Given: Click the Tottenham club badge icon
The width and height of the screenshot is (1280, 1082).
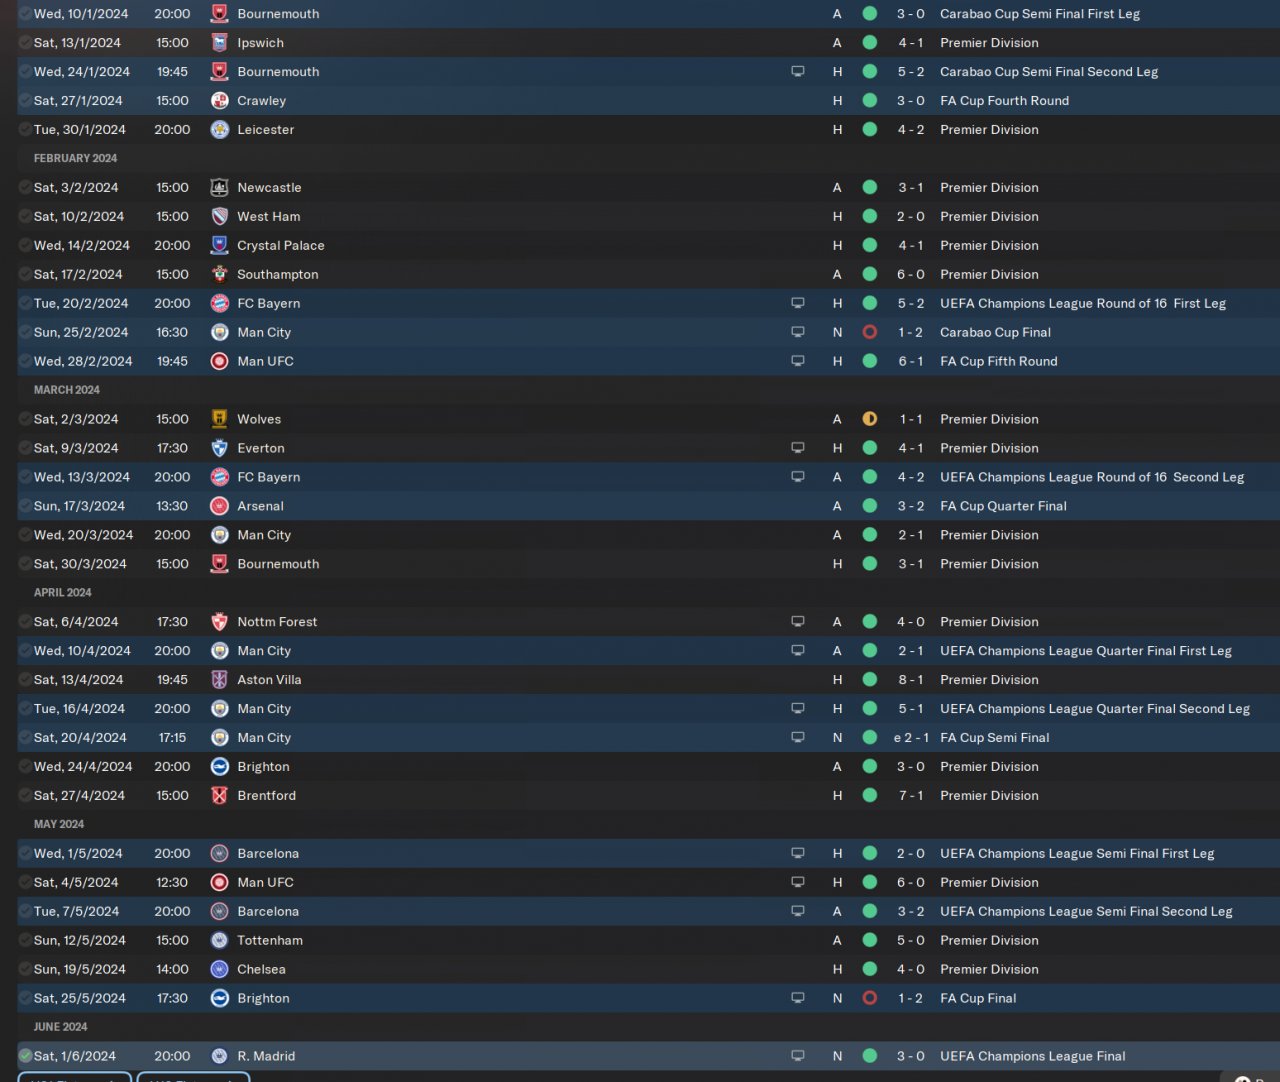Looking at the screenshot, I should [220, 940].
